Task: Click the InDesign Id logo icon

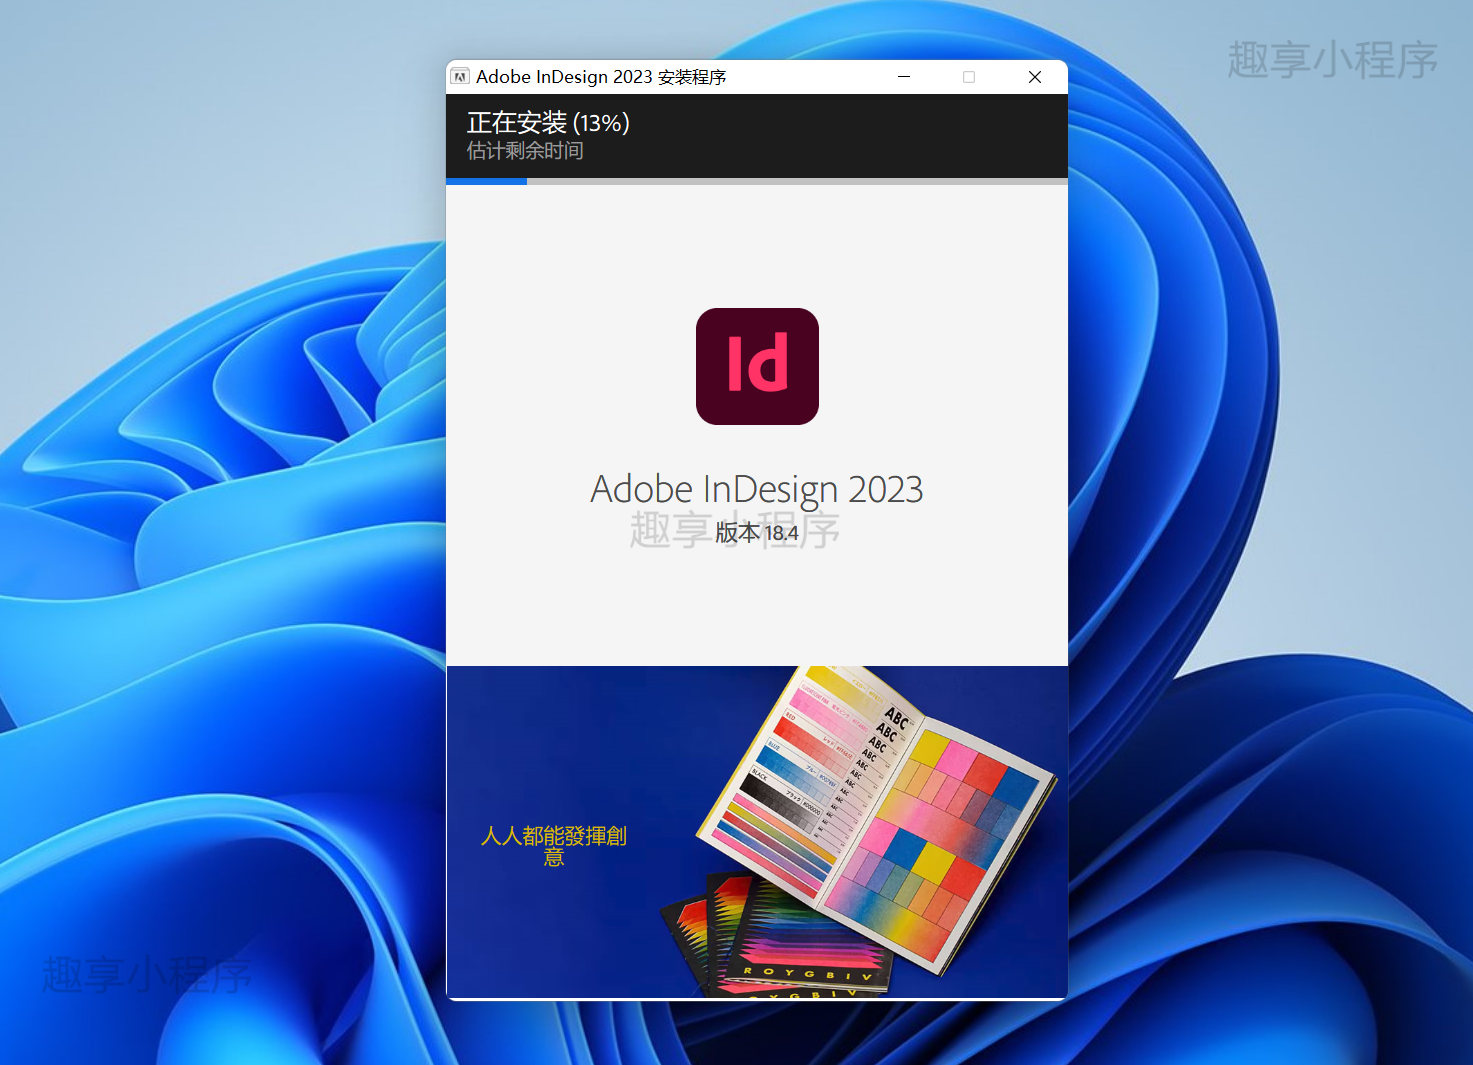Action: pos(757,366)
